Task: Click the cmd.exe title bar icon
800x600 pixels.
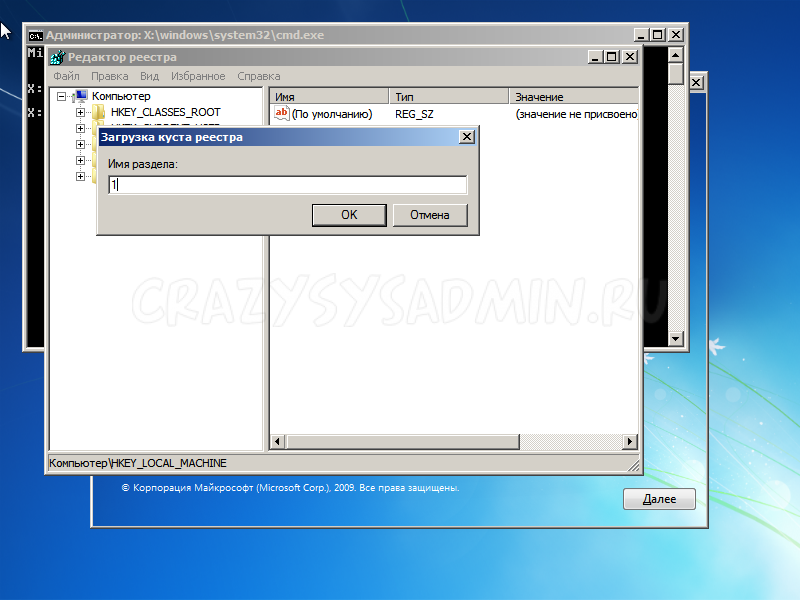Action: point(34,35)
